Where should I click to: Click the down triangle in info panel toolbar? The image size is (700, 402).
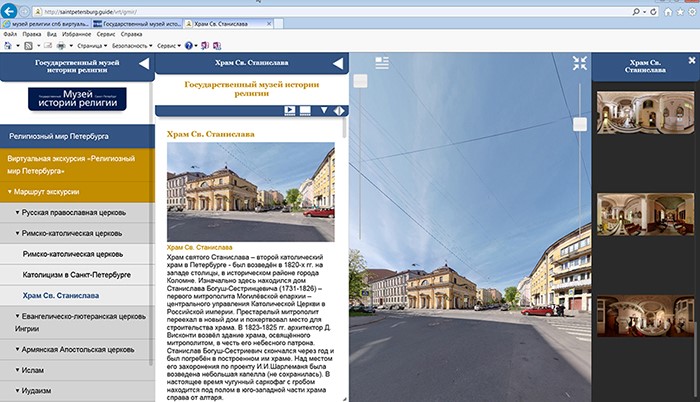click(323, 110)
